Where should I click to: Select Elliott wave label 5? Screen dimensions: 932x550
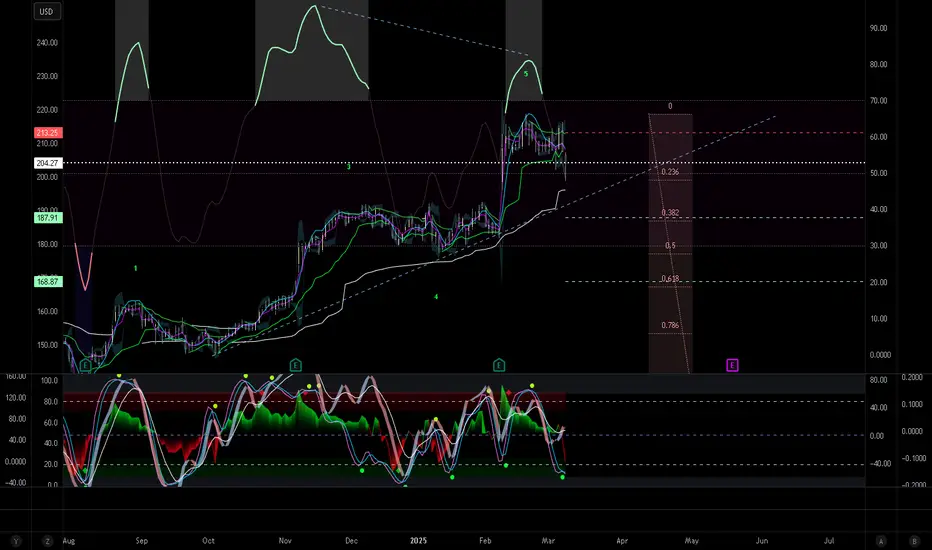coord(526,74)
